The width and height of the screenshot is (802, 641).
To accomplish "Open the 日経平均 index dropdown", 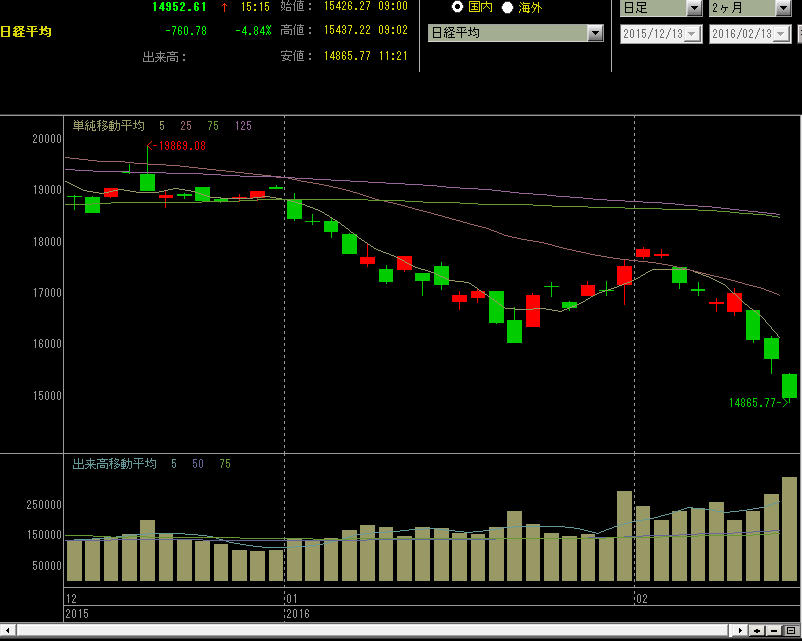I will click(595, 33).
